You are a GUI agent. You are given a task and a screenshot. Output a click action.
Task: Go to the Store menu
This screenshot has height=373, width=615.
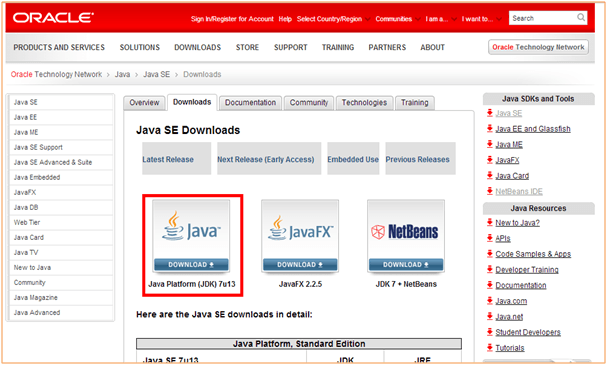pyautogui.click(x=247, y=47)
